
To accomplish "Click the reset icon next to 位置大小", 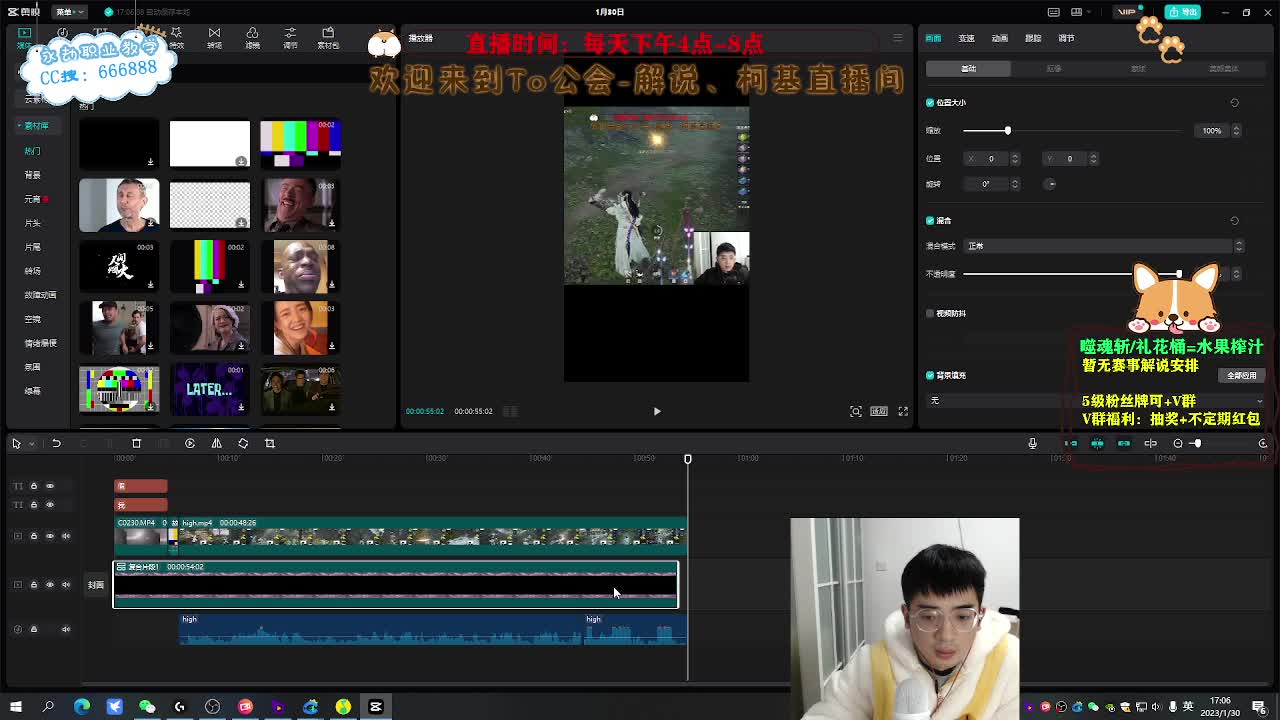I will pyautogui.click(x=1233, y=102).
